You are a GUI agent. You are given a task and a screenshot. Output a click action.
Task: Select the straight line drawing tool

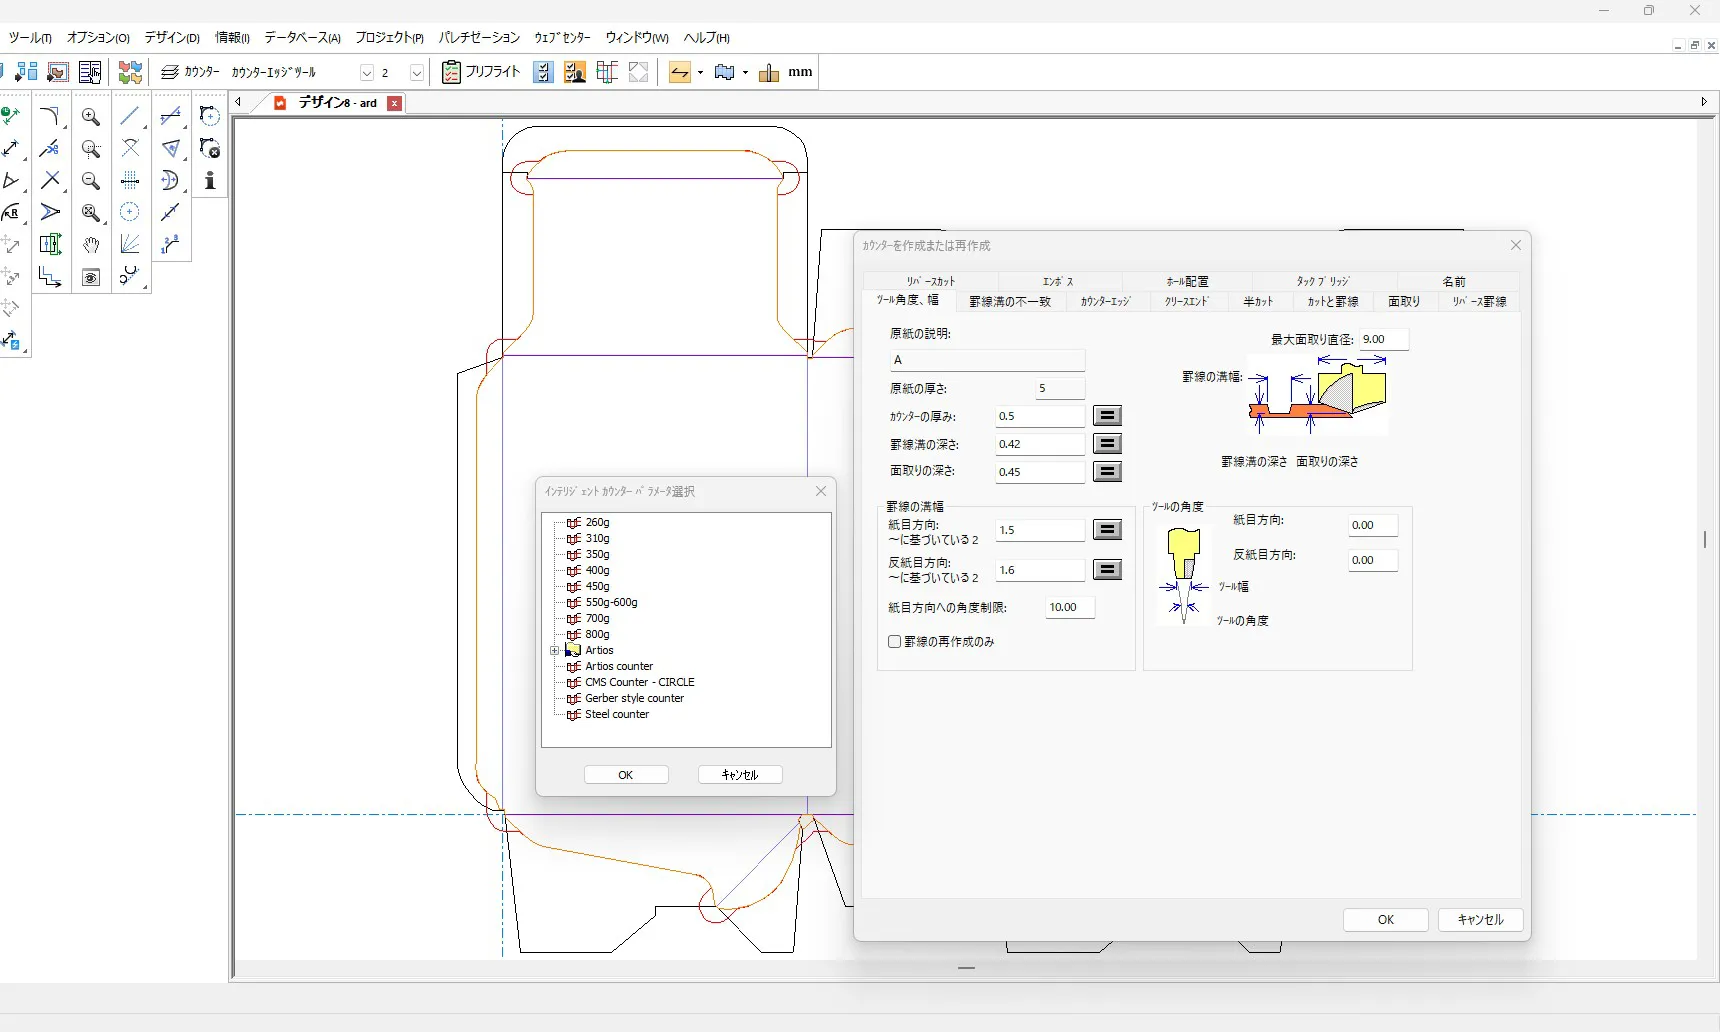(129, 117)
